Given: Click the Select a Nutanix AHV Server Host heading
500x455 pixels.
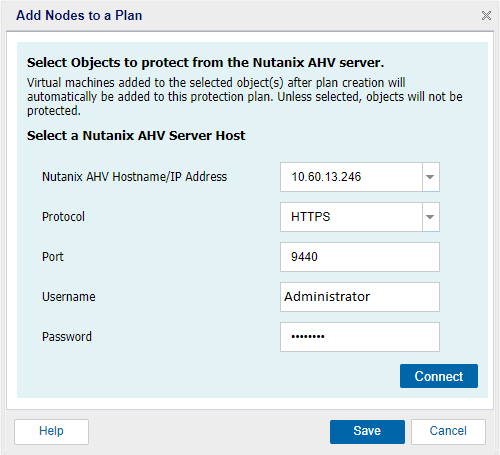Looking at the screenshot, I should point(136,136).
